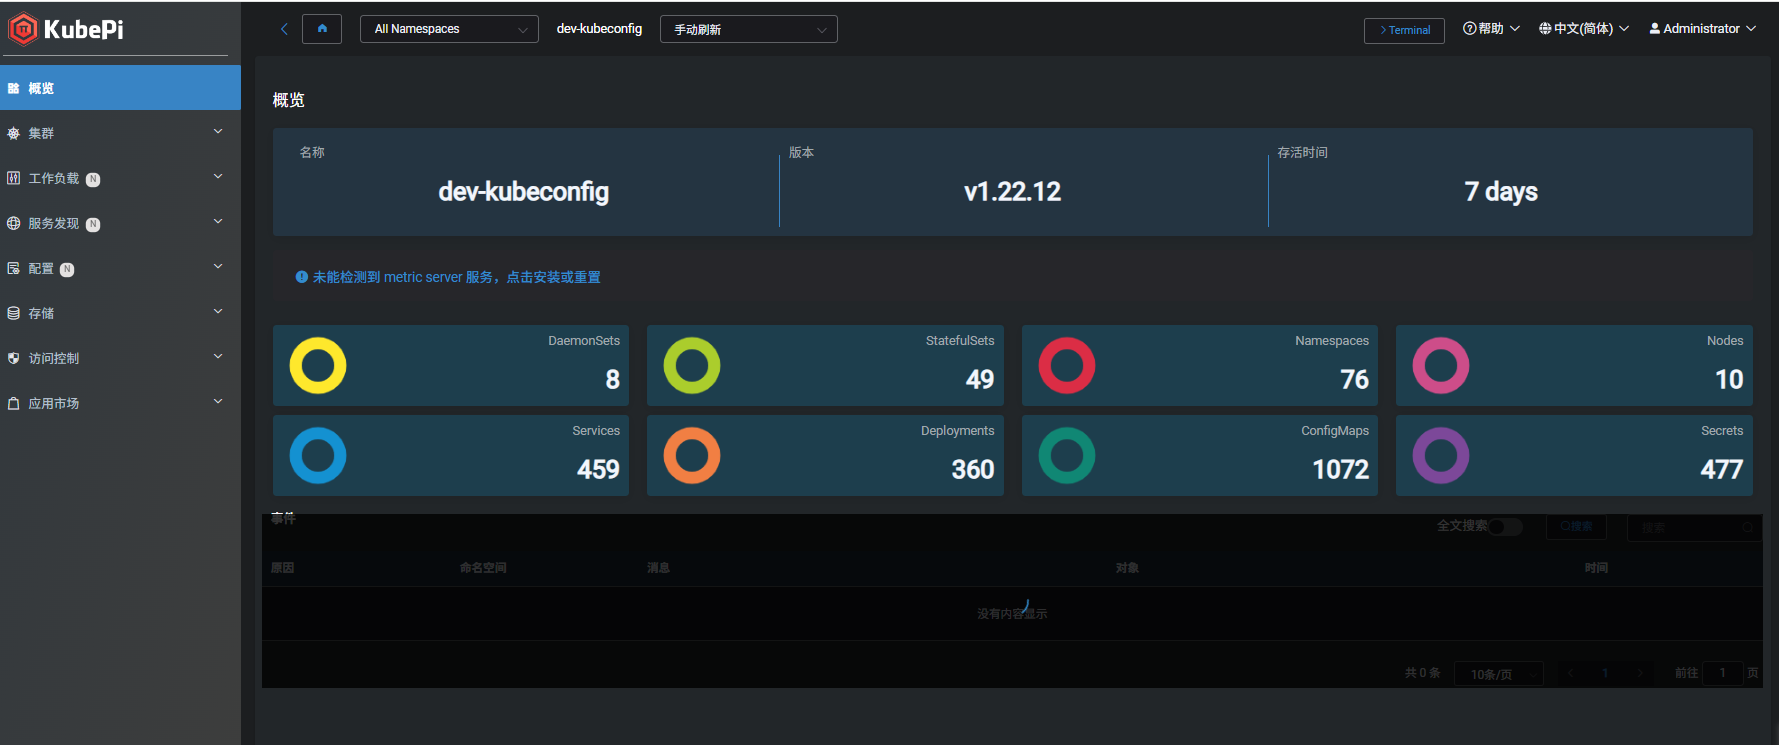This screenshot has height=745, width=1779.
Task: Click the events search input field
Action: click(1690, 527)
